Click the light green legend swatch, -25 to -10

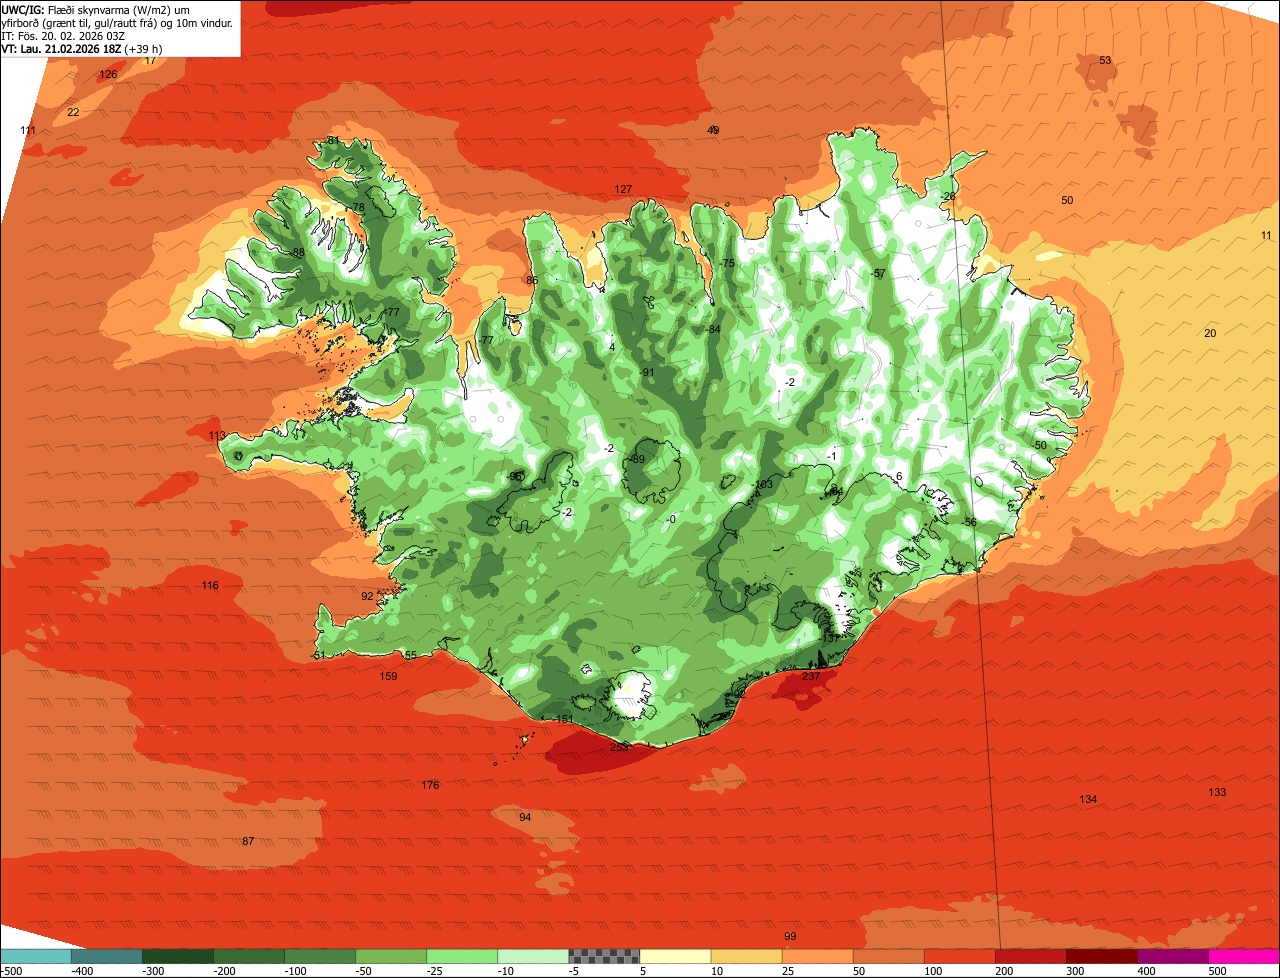(x=462, y=957)
